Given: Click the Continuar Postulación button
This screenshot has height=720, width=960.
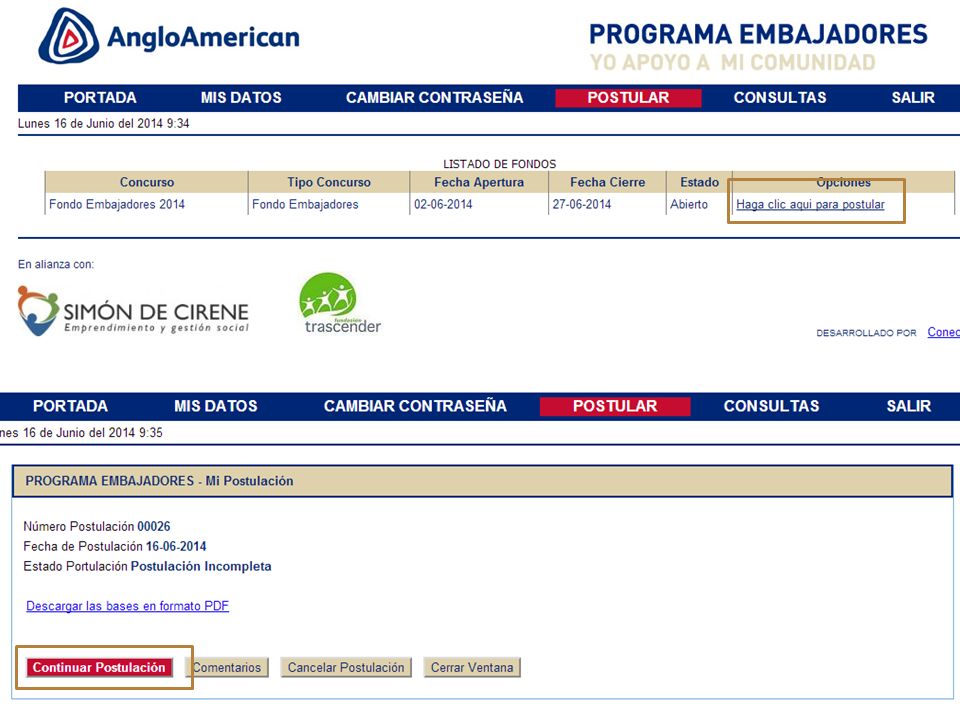Looking at the screenshot, I should [x=99, y=667].
